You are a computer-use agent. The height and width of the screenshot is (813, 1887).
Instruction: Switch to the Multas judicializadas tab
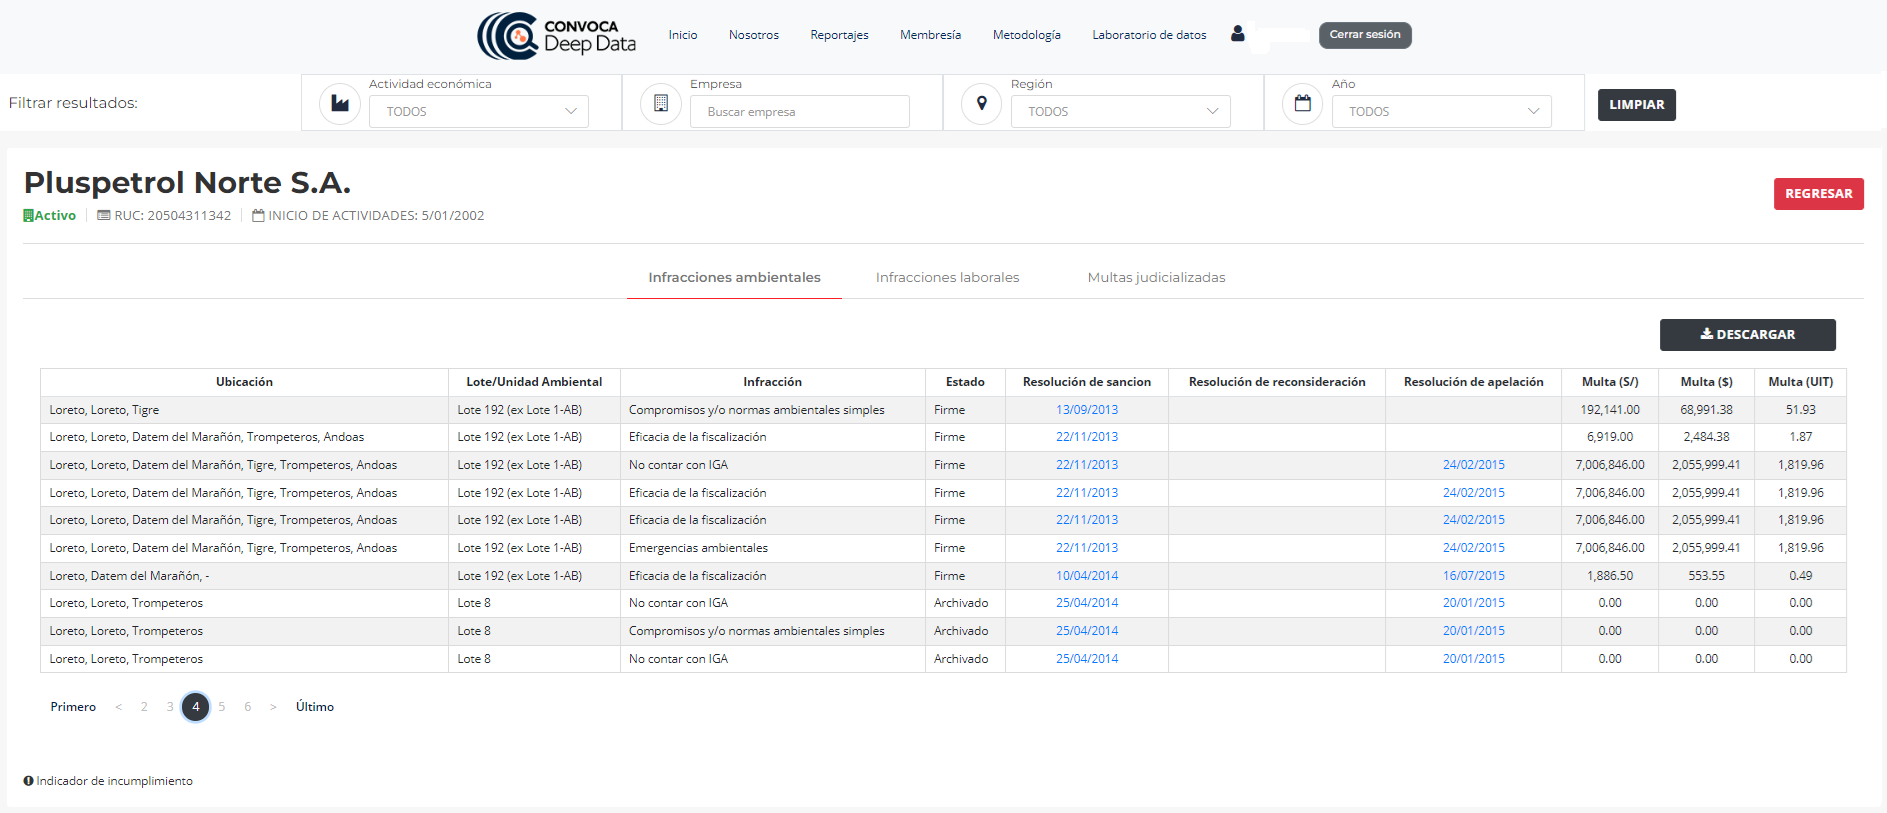click(x=1156, y=278)
